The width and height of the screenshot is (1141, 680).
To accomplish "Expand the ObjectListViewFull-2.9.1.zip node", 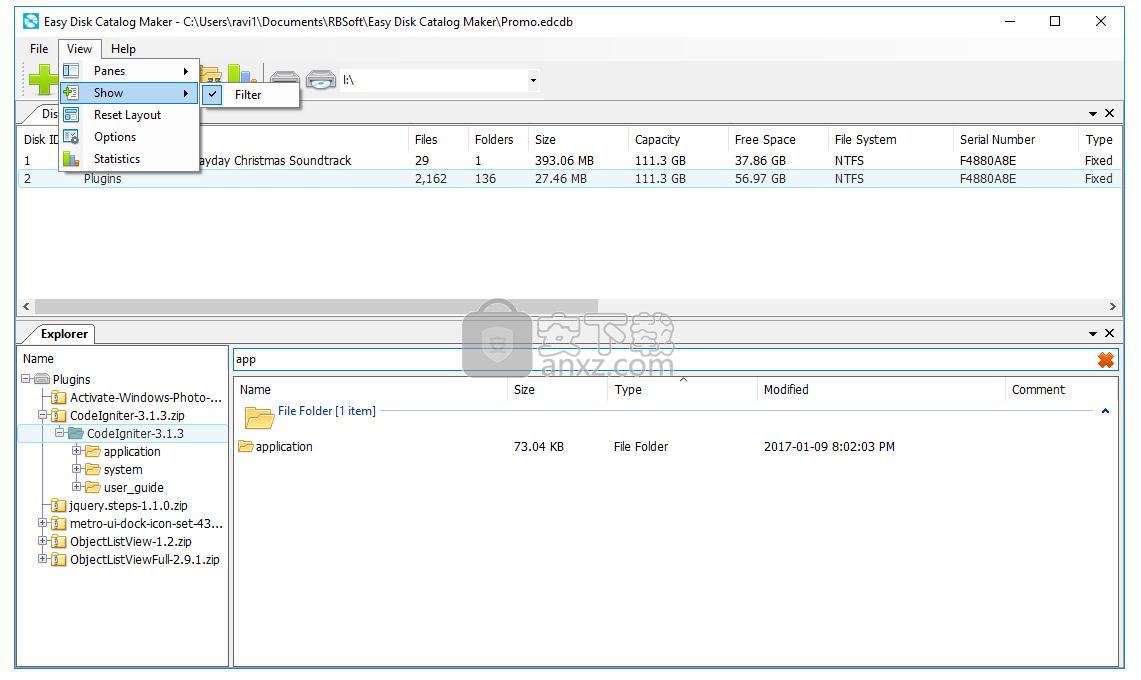I will (x=43, y=558).
